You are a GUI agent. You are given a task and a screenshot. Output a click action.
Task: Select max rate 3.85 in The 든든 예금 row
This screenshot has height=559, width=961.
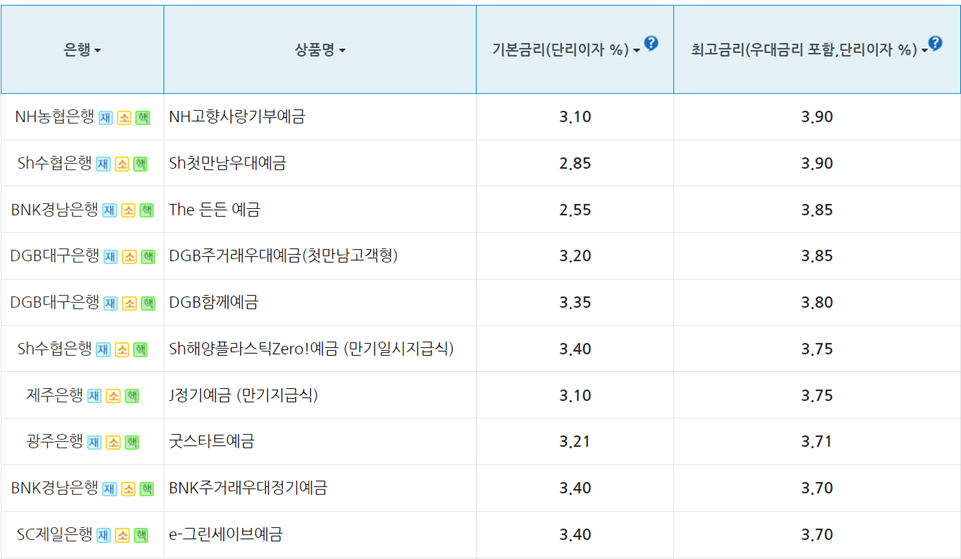coord(817,210)
